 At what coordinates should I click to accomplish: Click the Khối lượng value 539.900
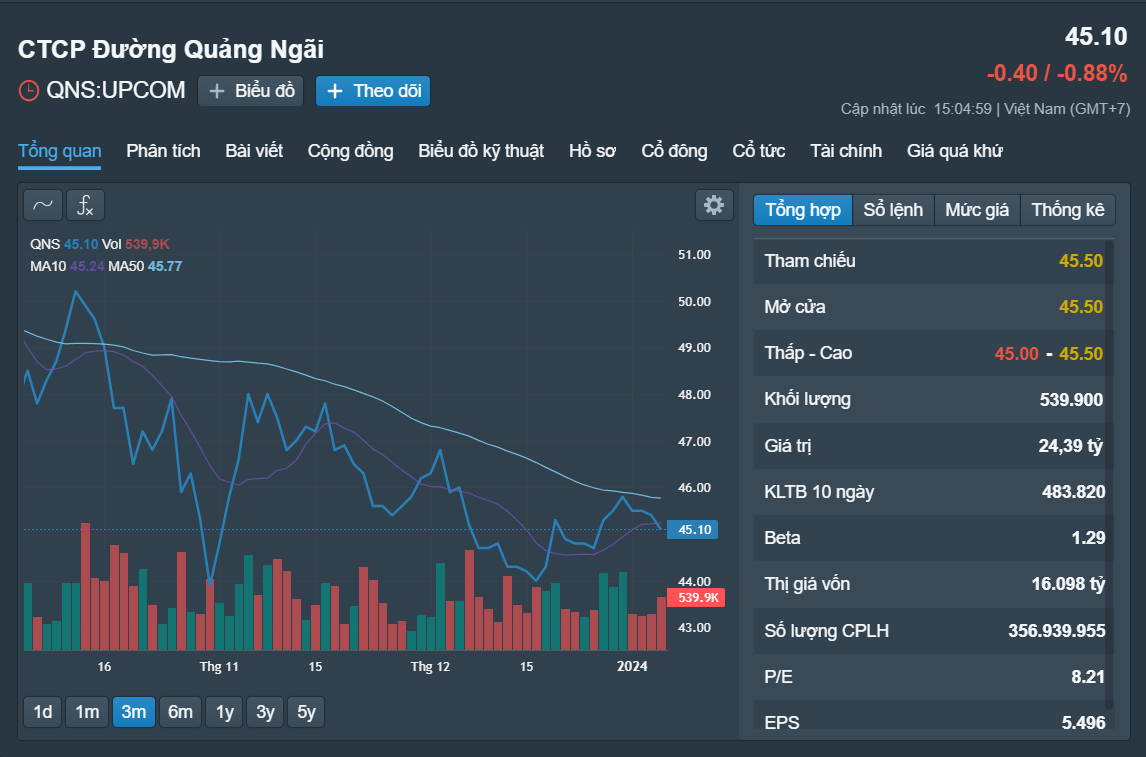pos(1071,400)
